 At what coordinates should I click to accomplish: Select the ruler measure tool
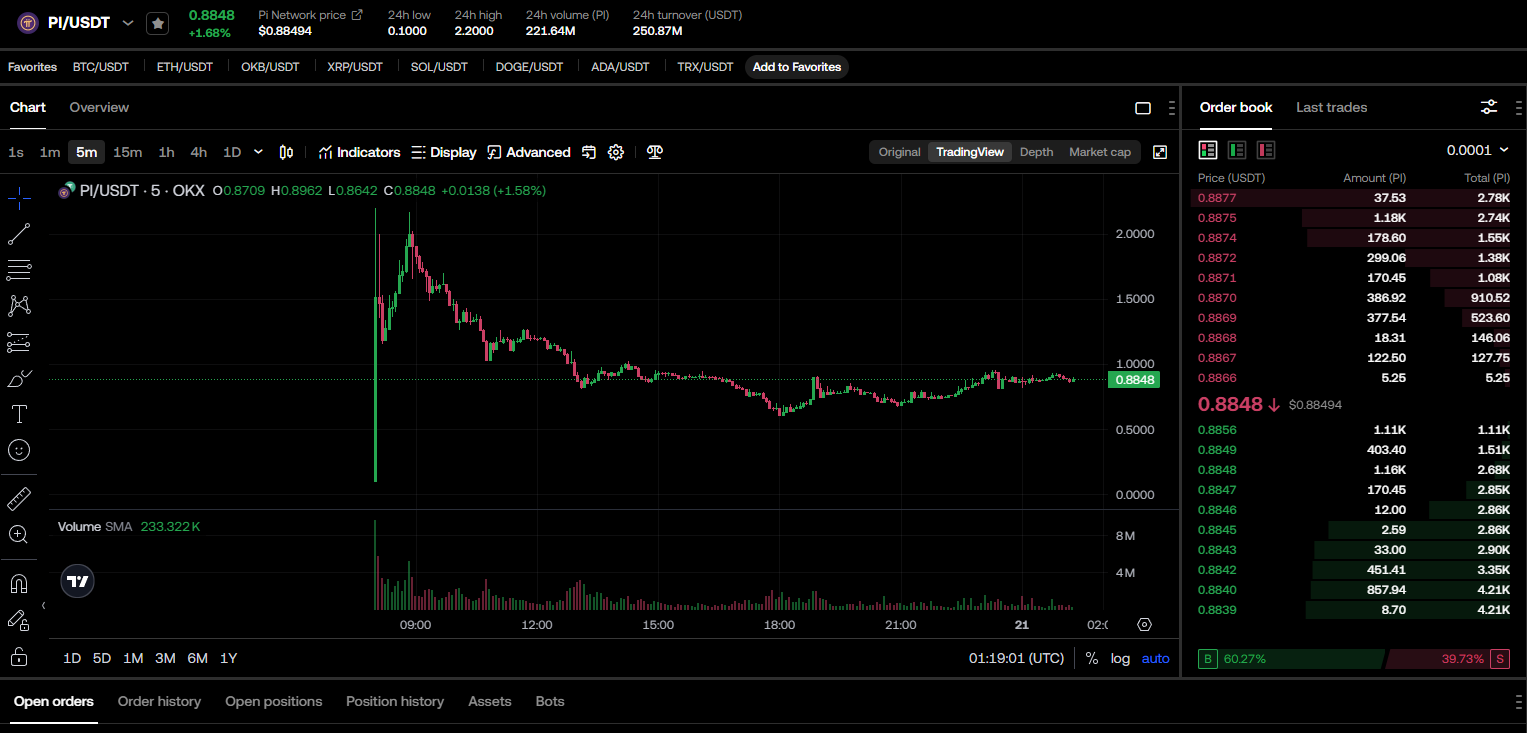pyautogui.click(x=19, y=498)
